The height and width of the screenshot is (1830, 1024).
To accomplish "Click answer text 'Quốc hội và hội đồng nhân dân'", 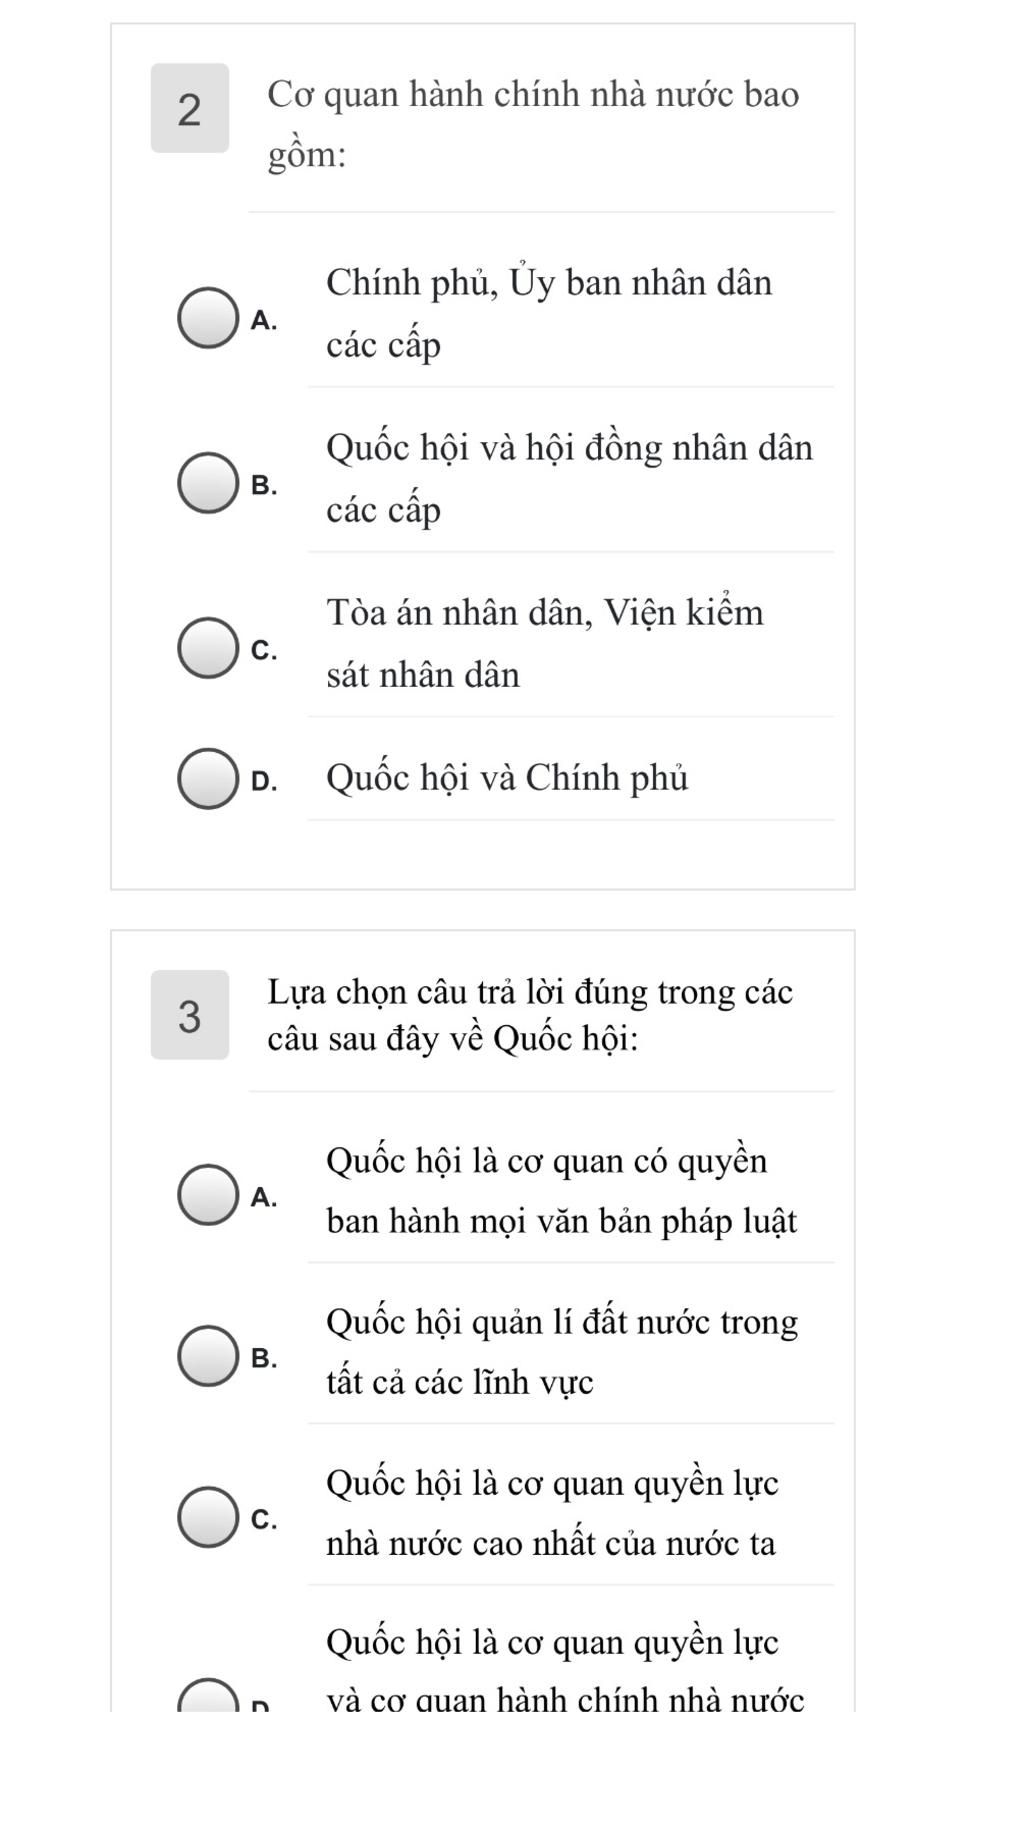I will (x=569, y=448).
